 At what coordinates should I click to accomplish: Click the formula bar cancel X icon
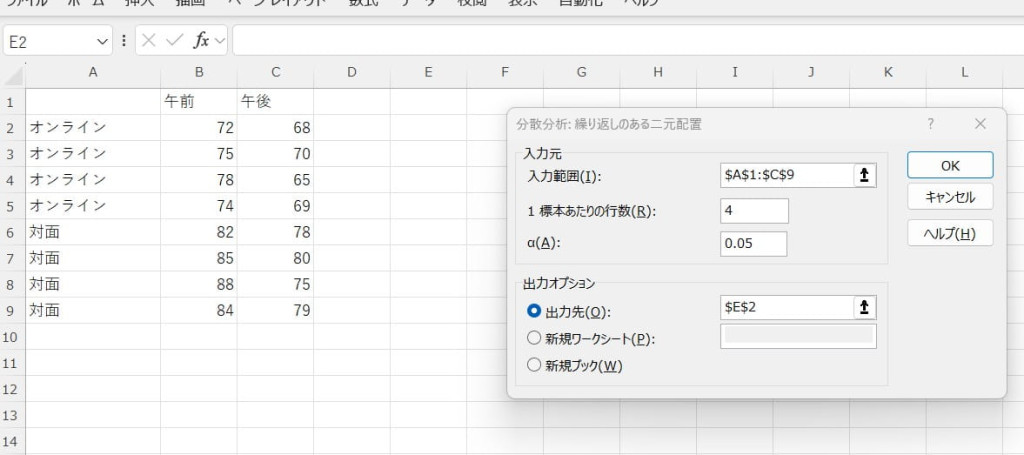pos(149,41)
